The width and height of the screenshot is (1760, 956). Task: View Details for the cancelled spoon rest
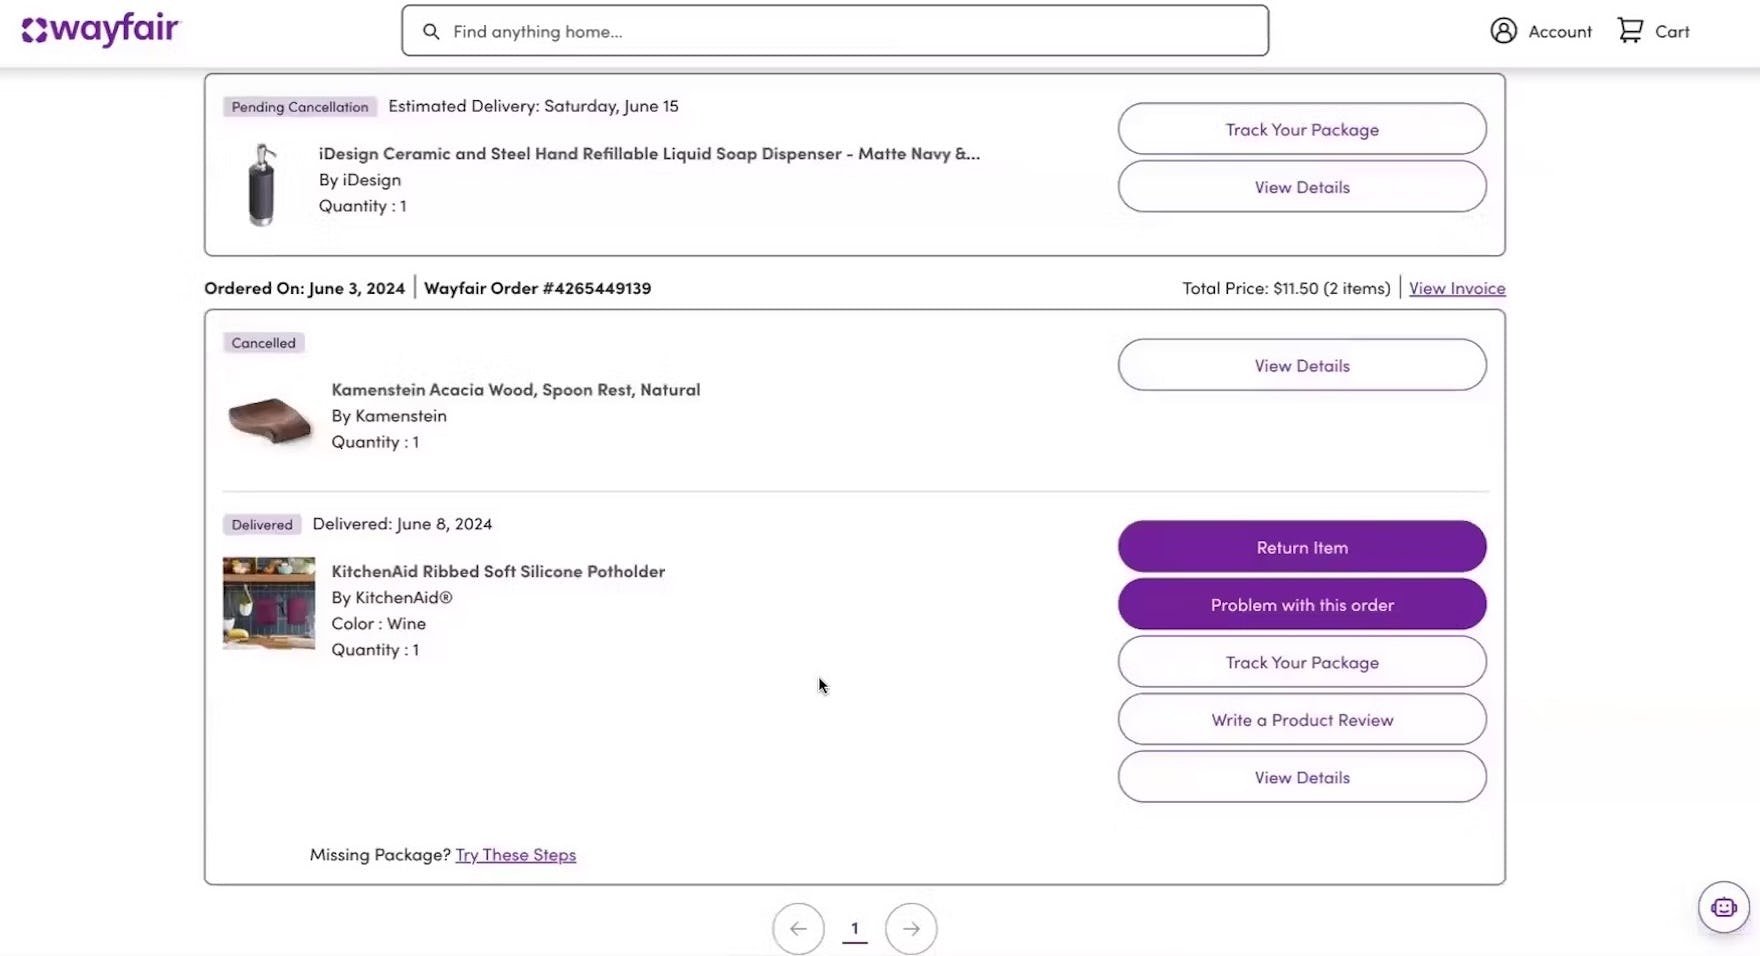pos(1302,365)
